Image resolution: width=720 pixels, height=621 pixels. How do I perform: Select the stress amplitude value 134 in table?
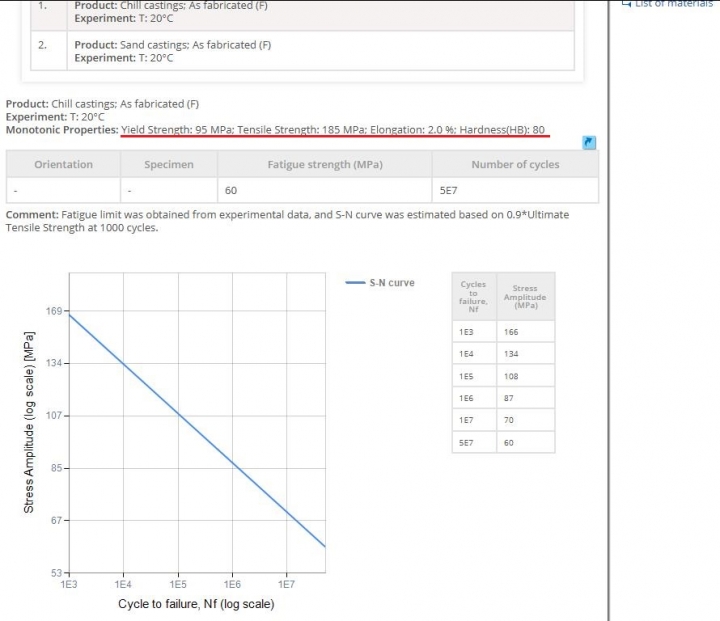pyautogui.click(x=525, y=354)
